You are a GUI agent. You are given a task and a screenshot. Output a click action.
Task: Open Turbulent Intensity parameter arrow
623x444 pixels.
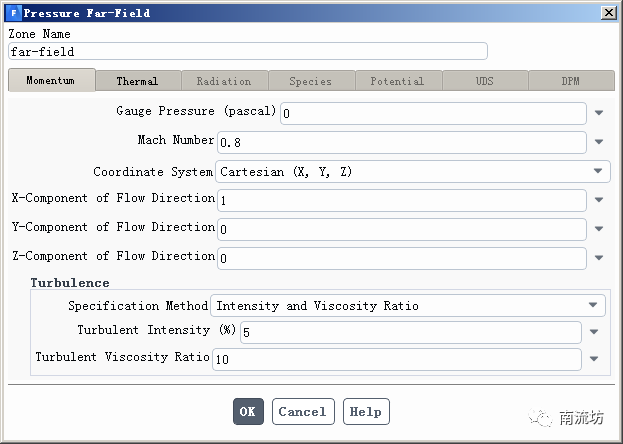click(594, 332)
